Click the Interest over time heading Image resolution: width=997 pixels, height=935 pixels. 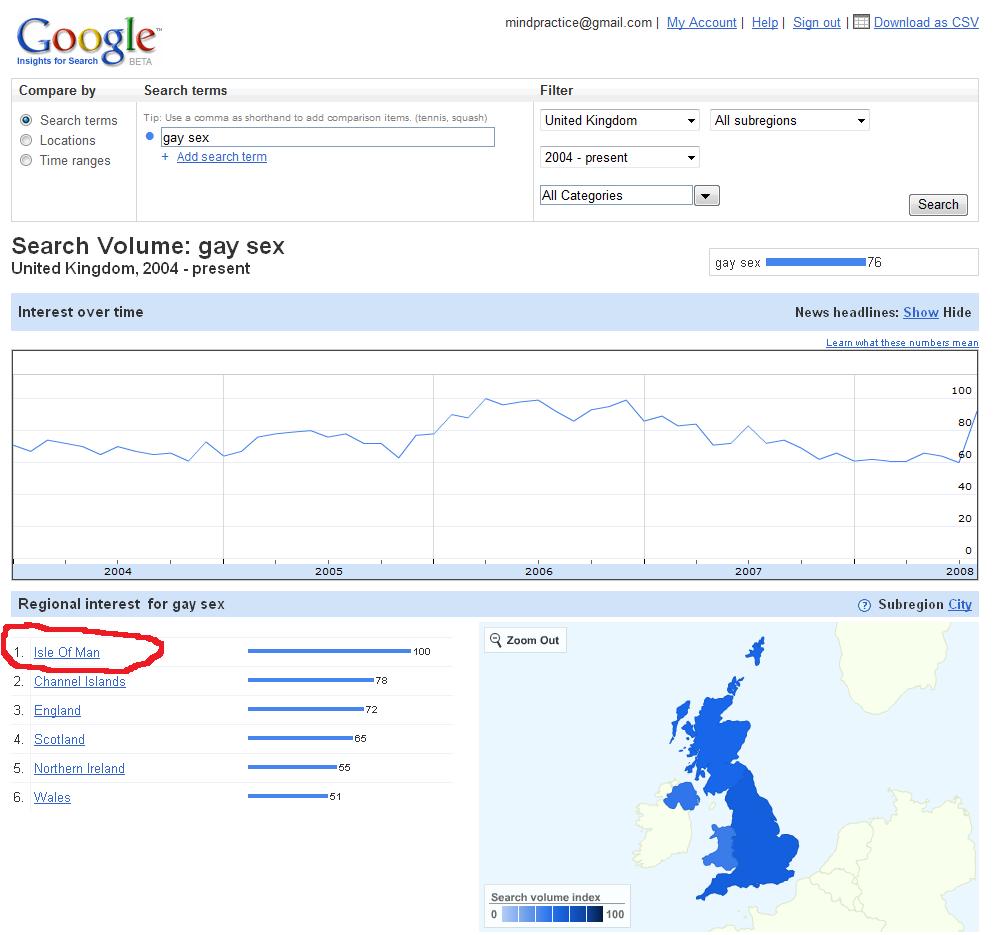click(x=81, y=312)
